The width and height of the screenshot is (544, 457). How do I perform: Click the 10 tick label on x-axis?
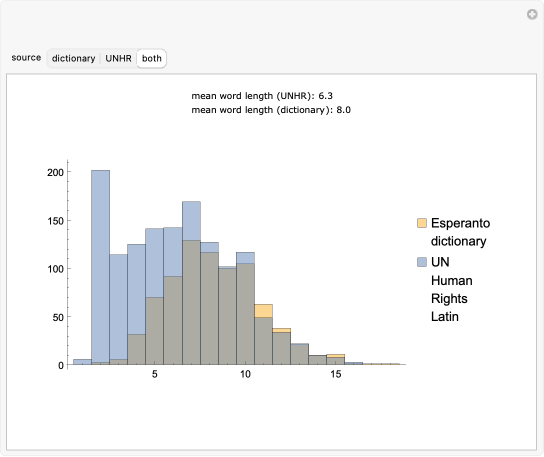coord(245,374)
